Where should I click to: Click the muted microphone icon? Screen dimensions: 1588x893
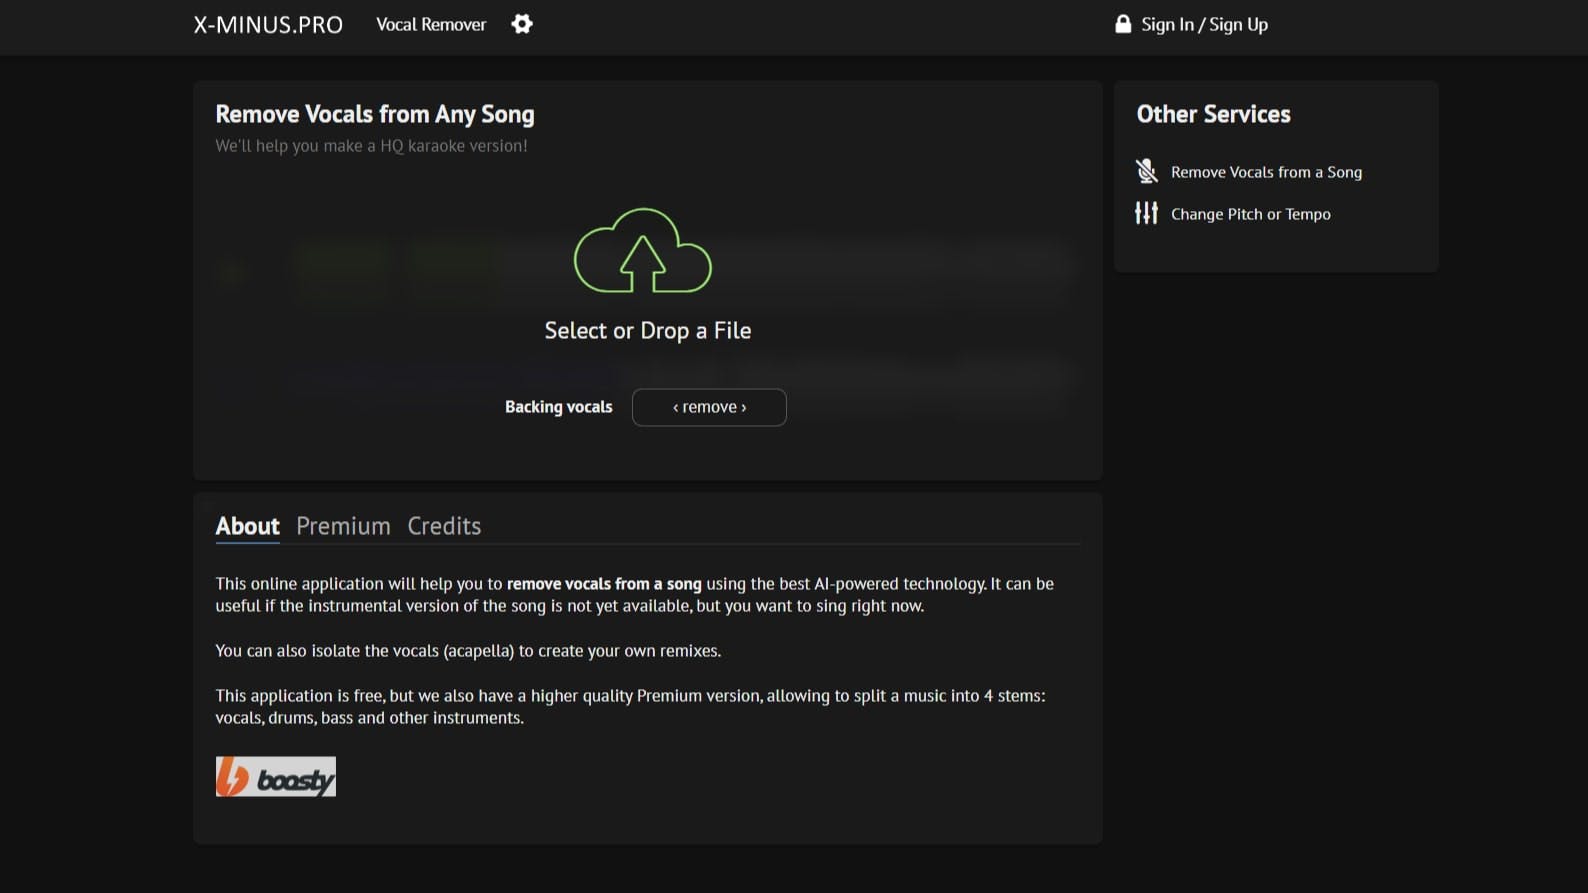tap(1146, 171)
